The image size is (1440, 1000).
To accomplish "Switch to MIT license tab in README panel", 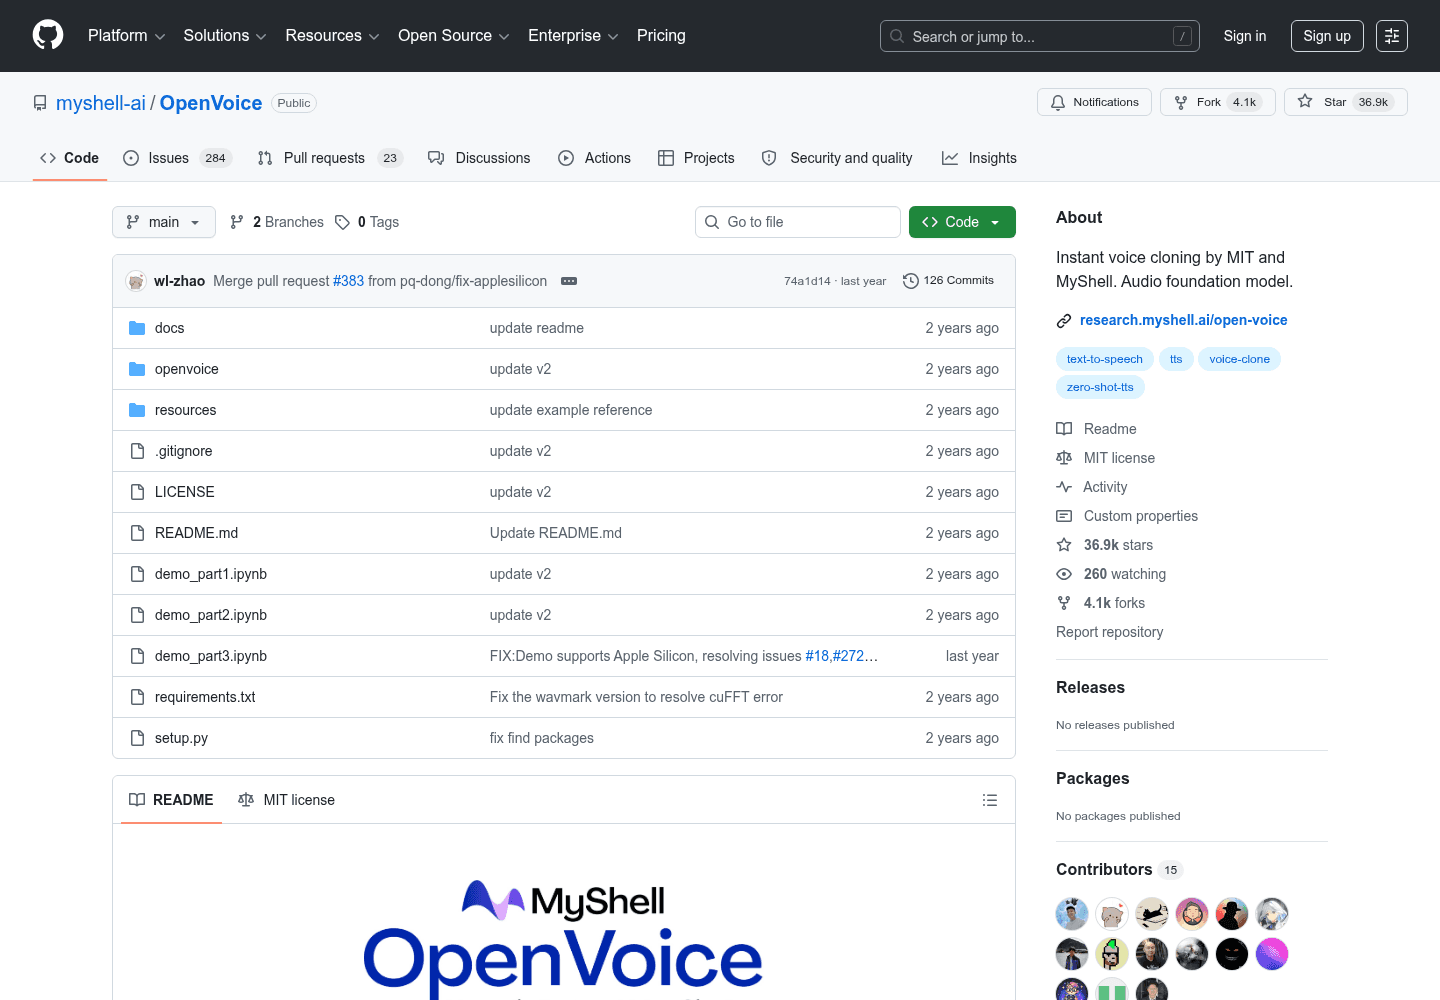I will 286,800.
